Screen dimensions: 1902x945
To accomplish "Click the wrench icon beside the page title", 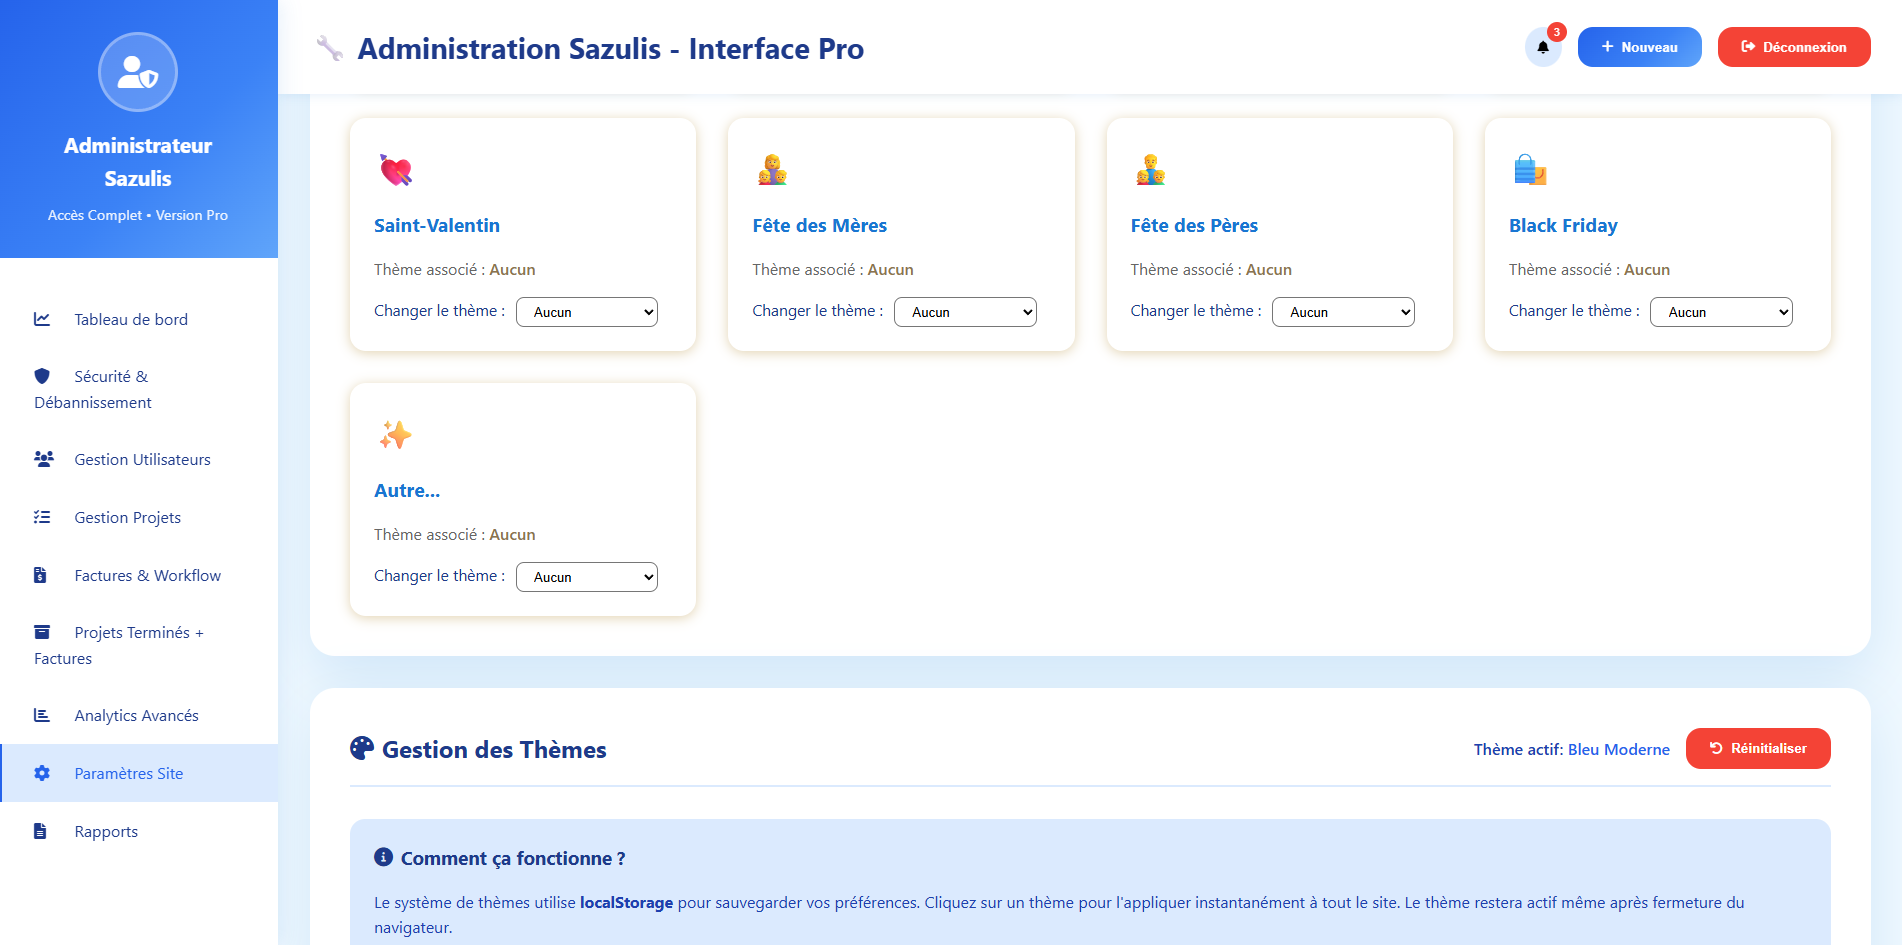I will pos(330,48).
